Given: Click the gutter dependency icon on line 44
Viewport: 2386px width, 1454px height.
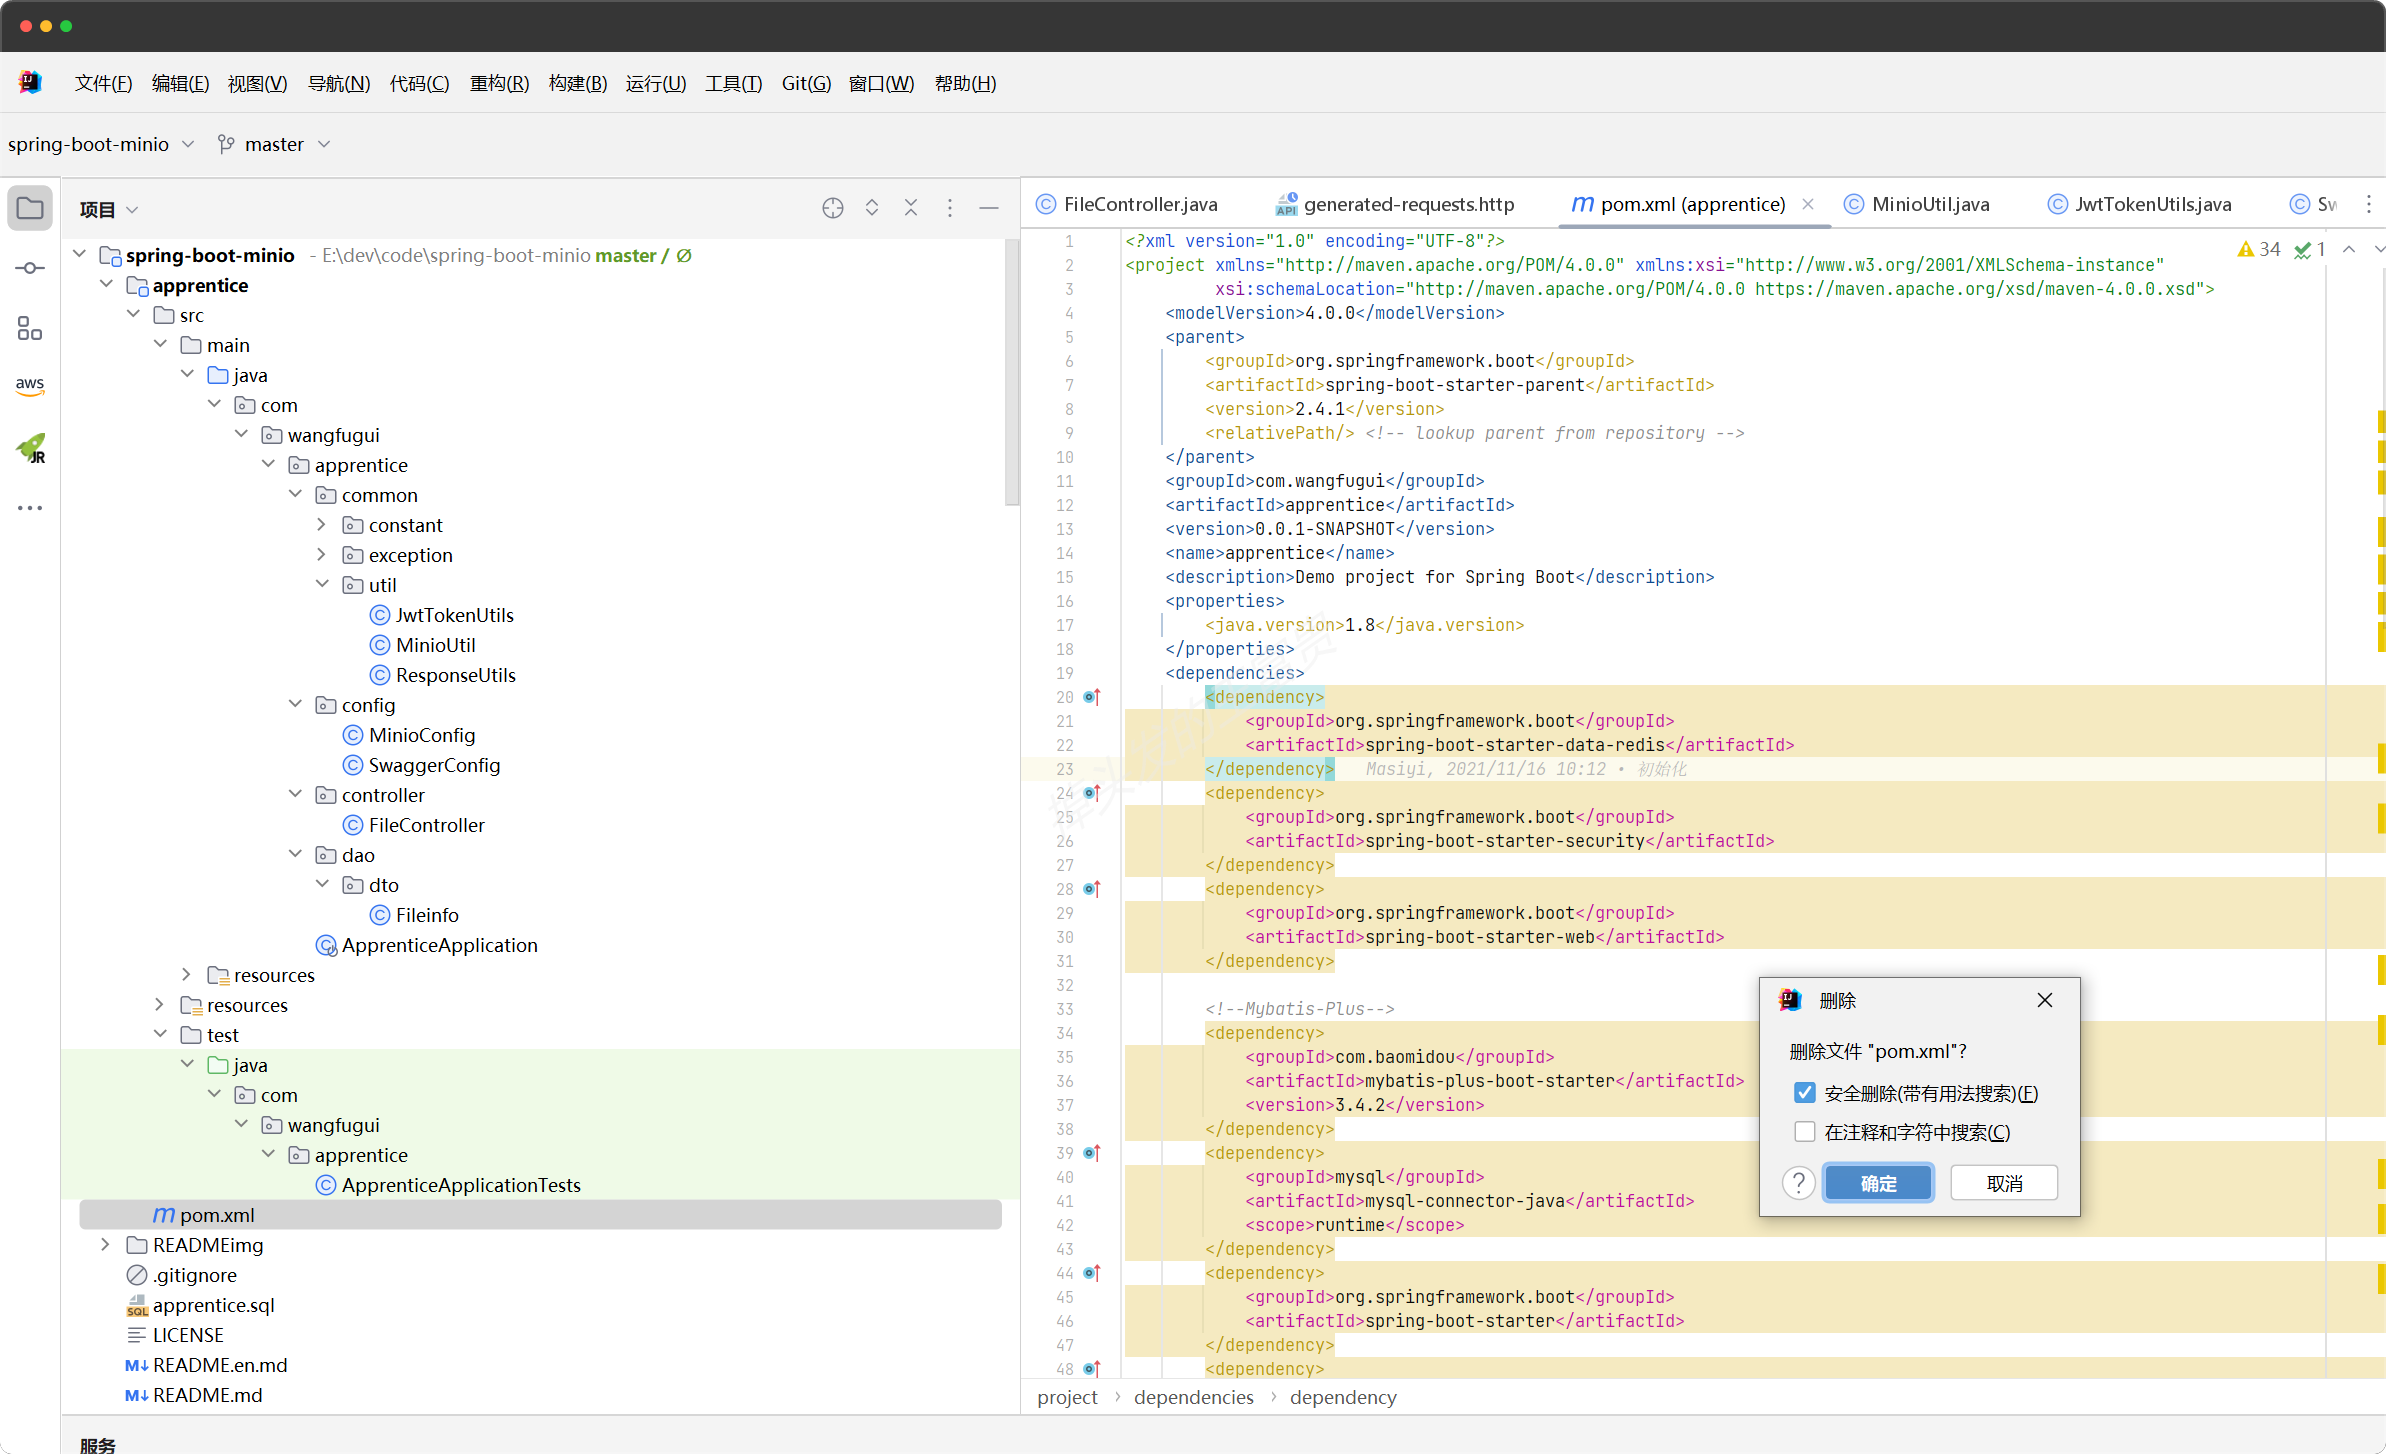Looking at the screenshot, I should point(1092,1273).
